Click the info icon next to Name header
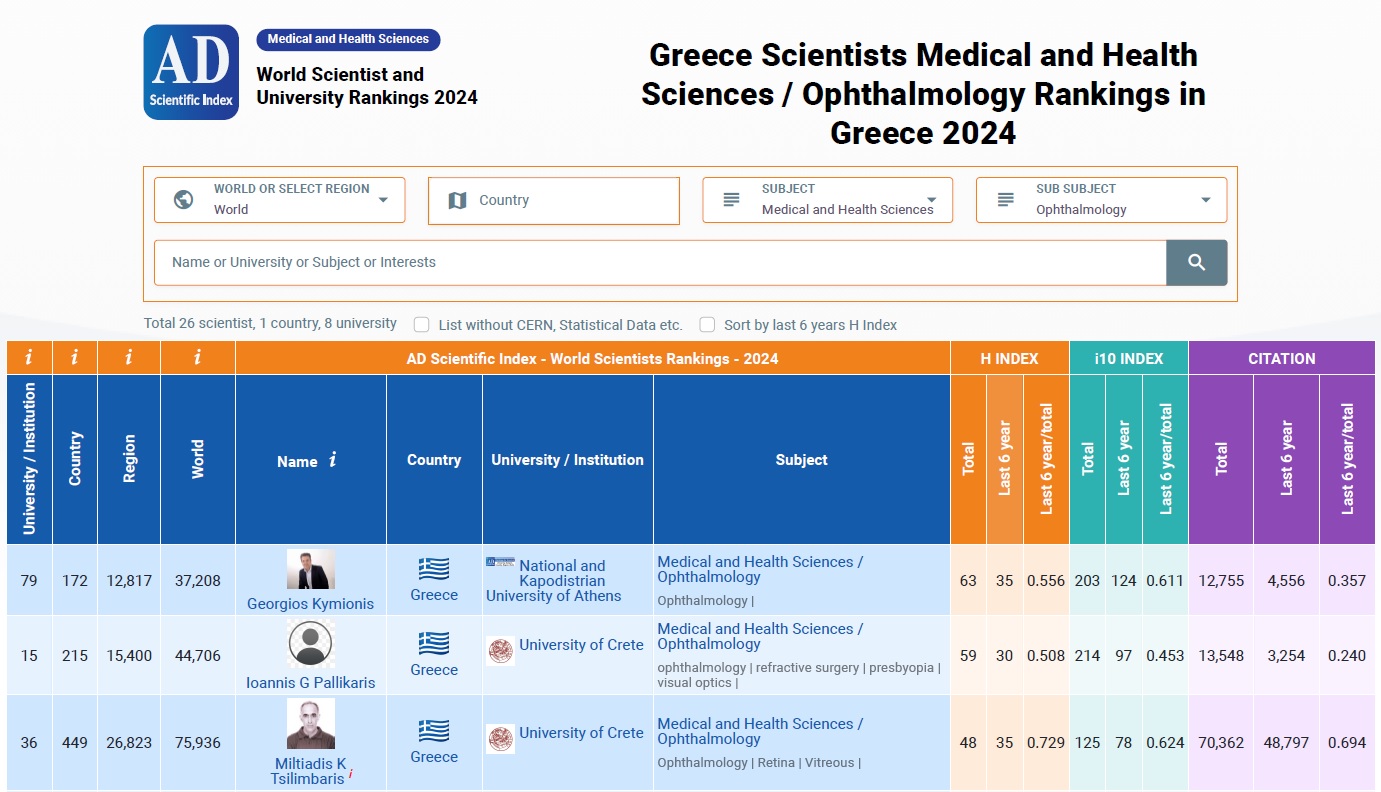1381x792 pixels. click(333, 460)
